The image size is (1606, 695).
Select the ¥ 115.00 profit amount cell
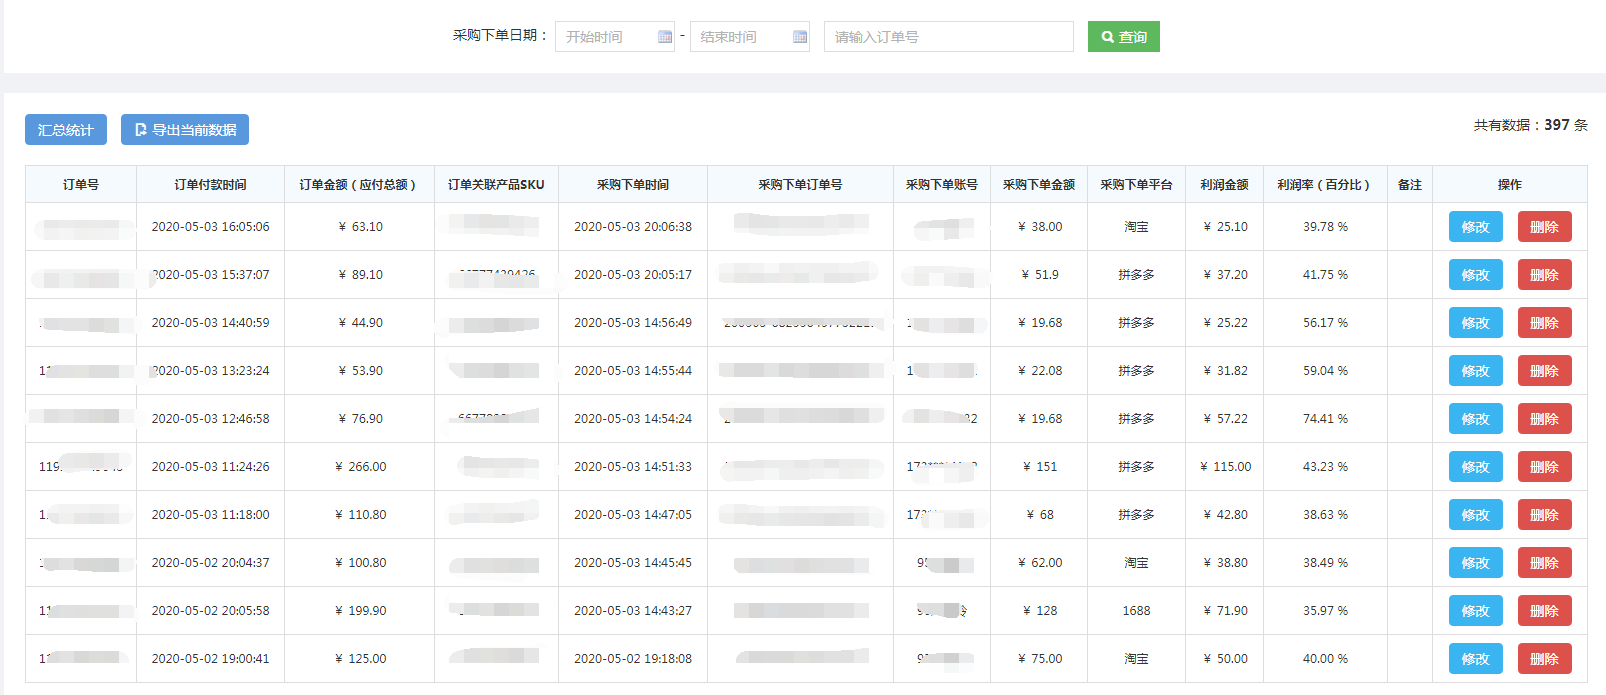(1225, 467)
